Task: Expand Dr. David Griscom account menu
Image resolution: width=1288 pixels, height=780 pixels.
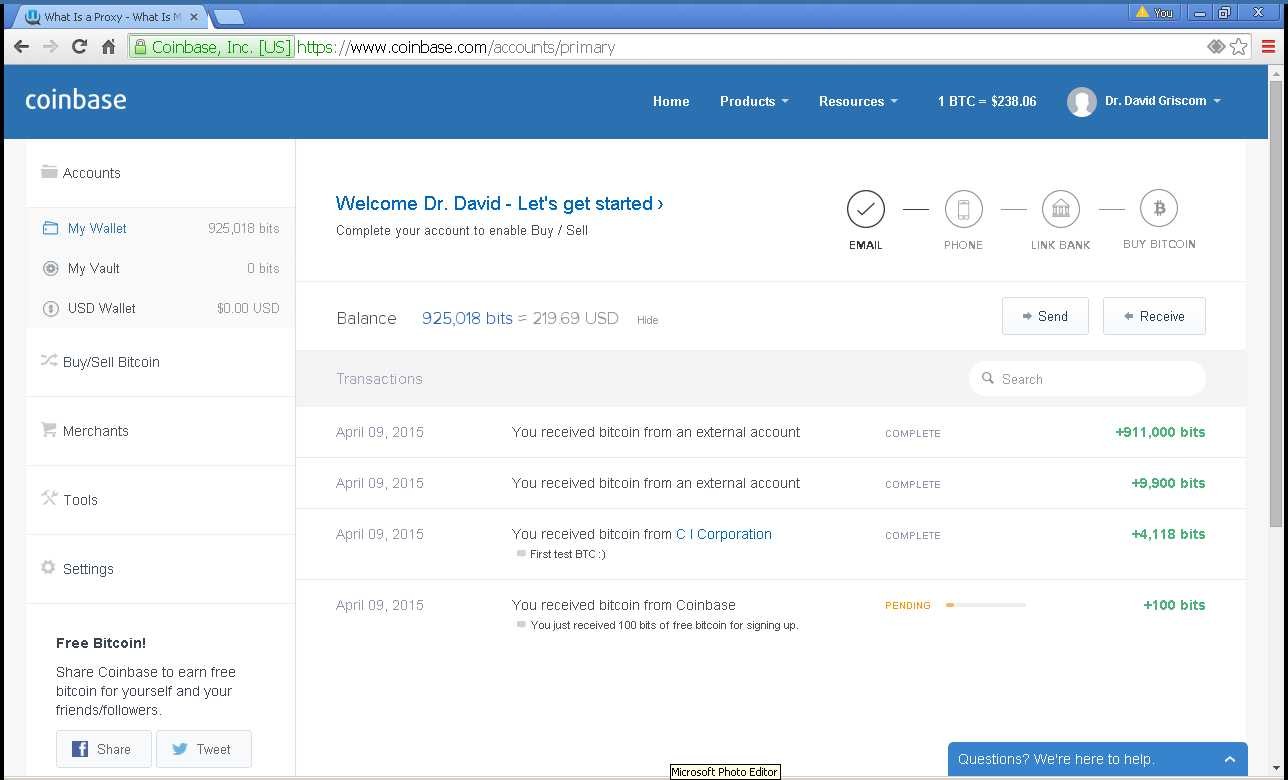Action: pyautogui.click(x=1163, y=101)
